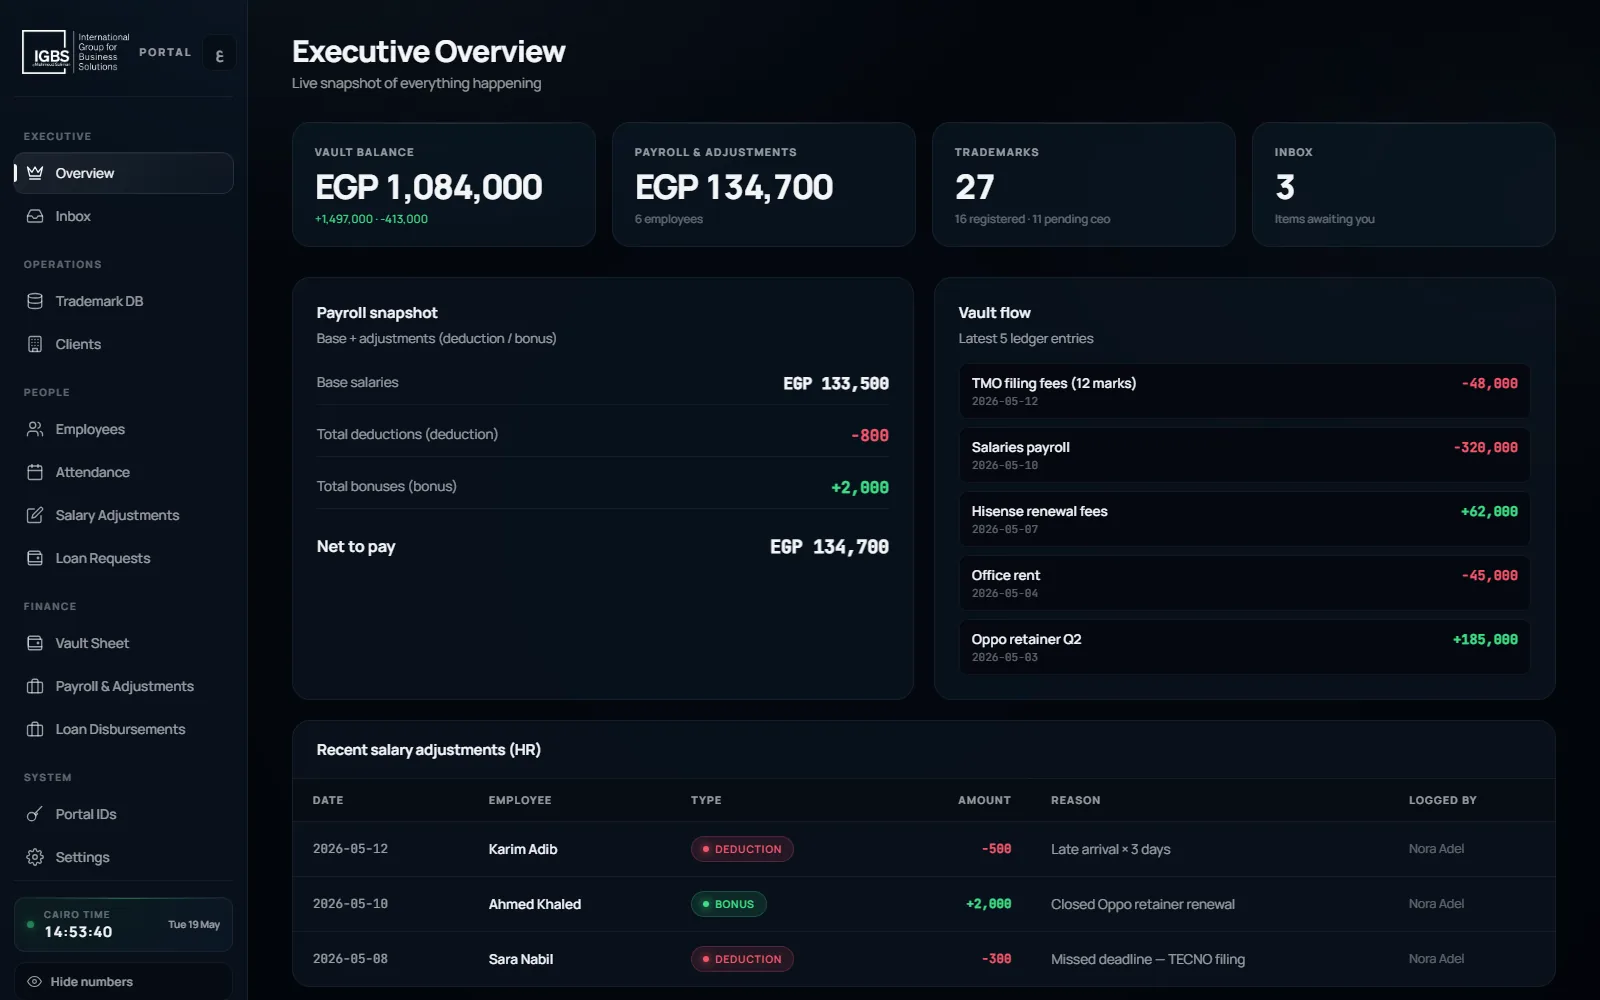
Task: Click 'Missed deadline — TECNO filing' reason
Action: 1148,959
